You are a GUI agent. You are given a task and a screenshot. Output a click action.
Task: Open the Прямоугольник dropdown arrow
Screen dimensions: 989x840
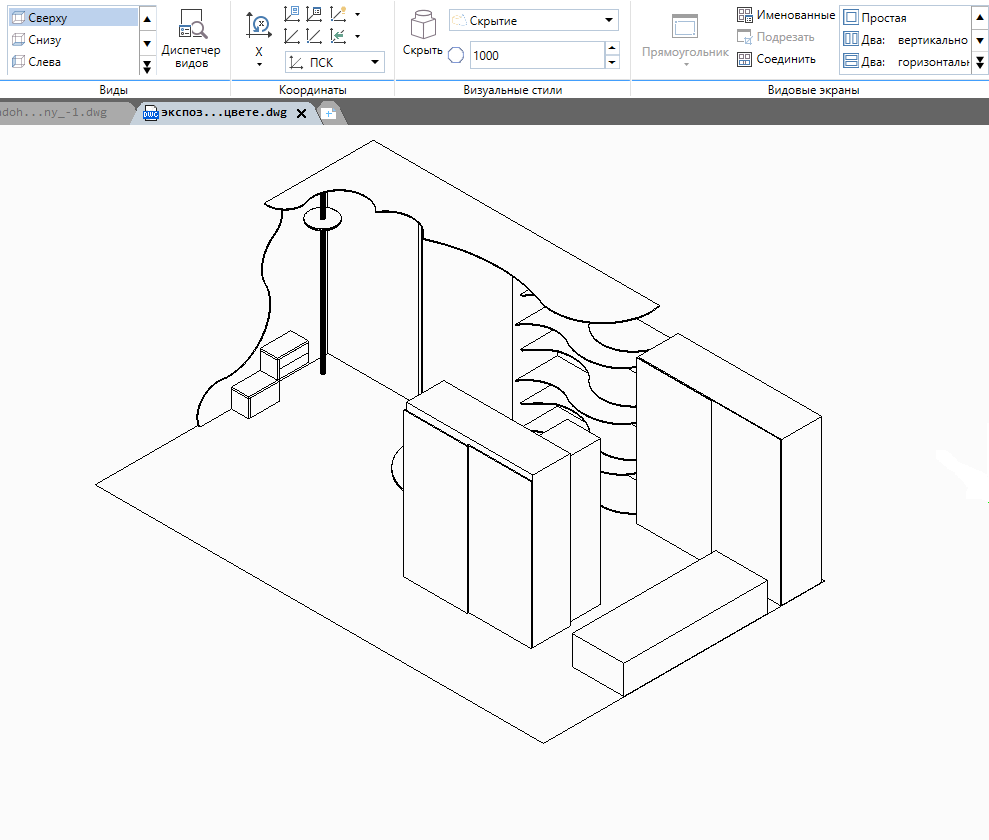coord(686,64)
